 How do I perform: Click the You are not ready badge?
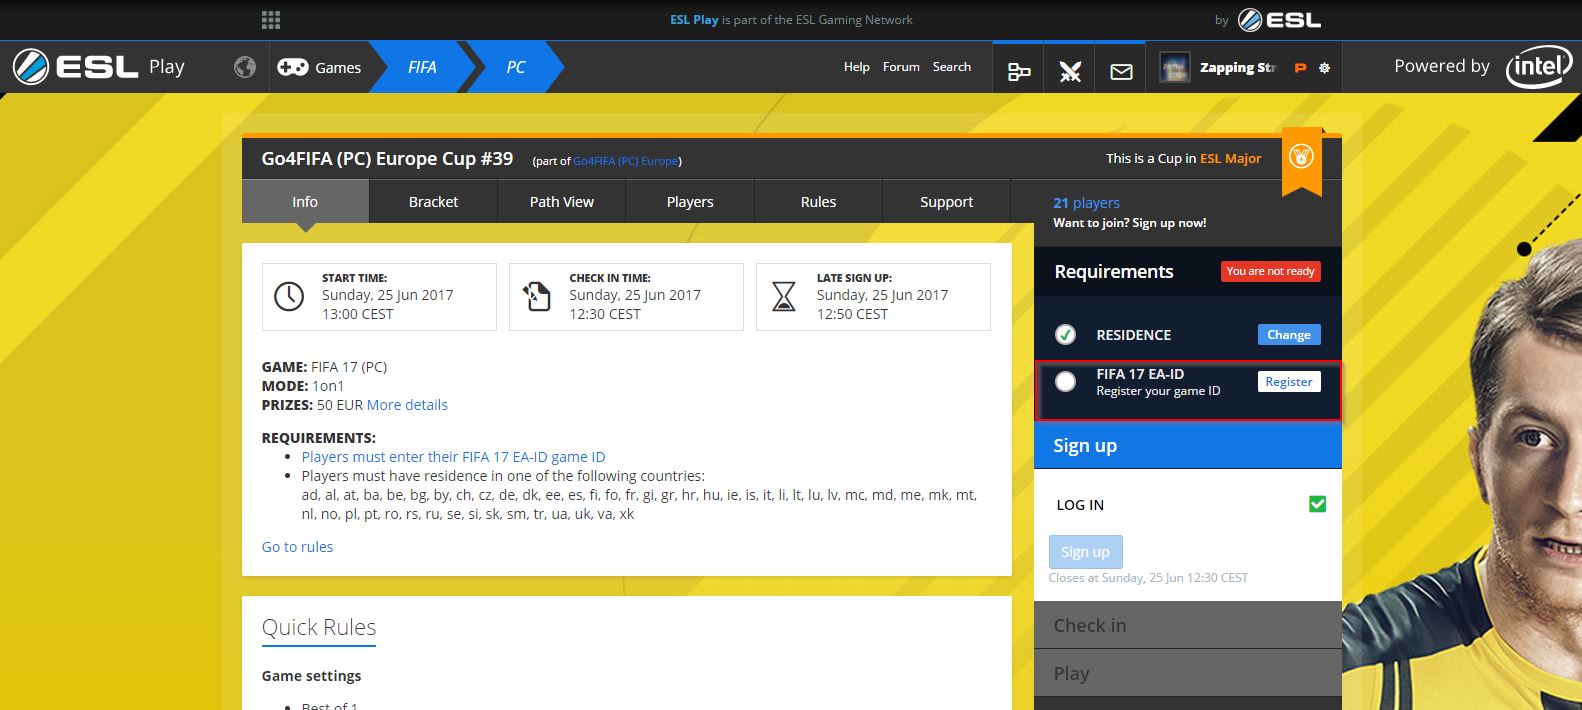(x=1270, y=271)
